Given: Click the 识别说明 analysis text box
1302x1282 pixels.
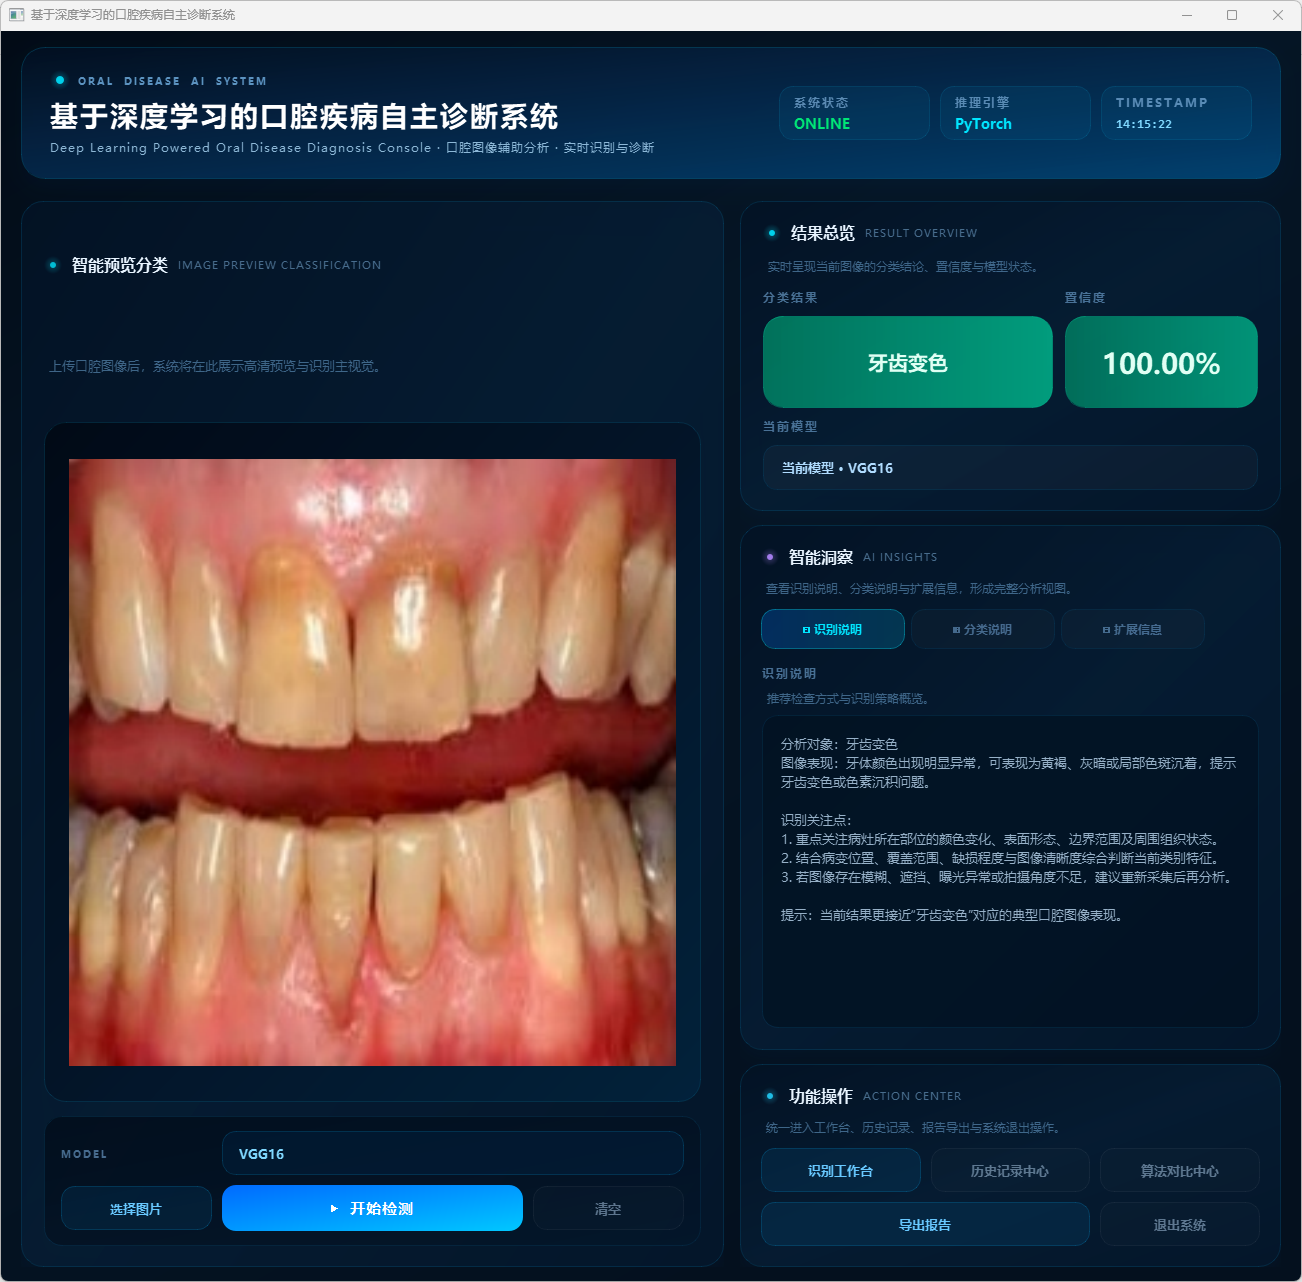Looking at the screenshot, I should click(x=1009, y=870).
